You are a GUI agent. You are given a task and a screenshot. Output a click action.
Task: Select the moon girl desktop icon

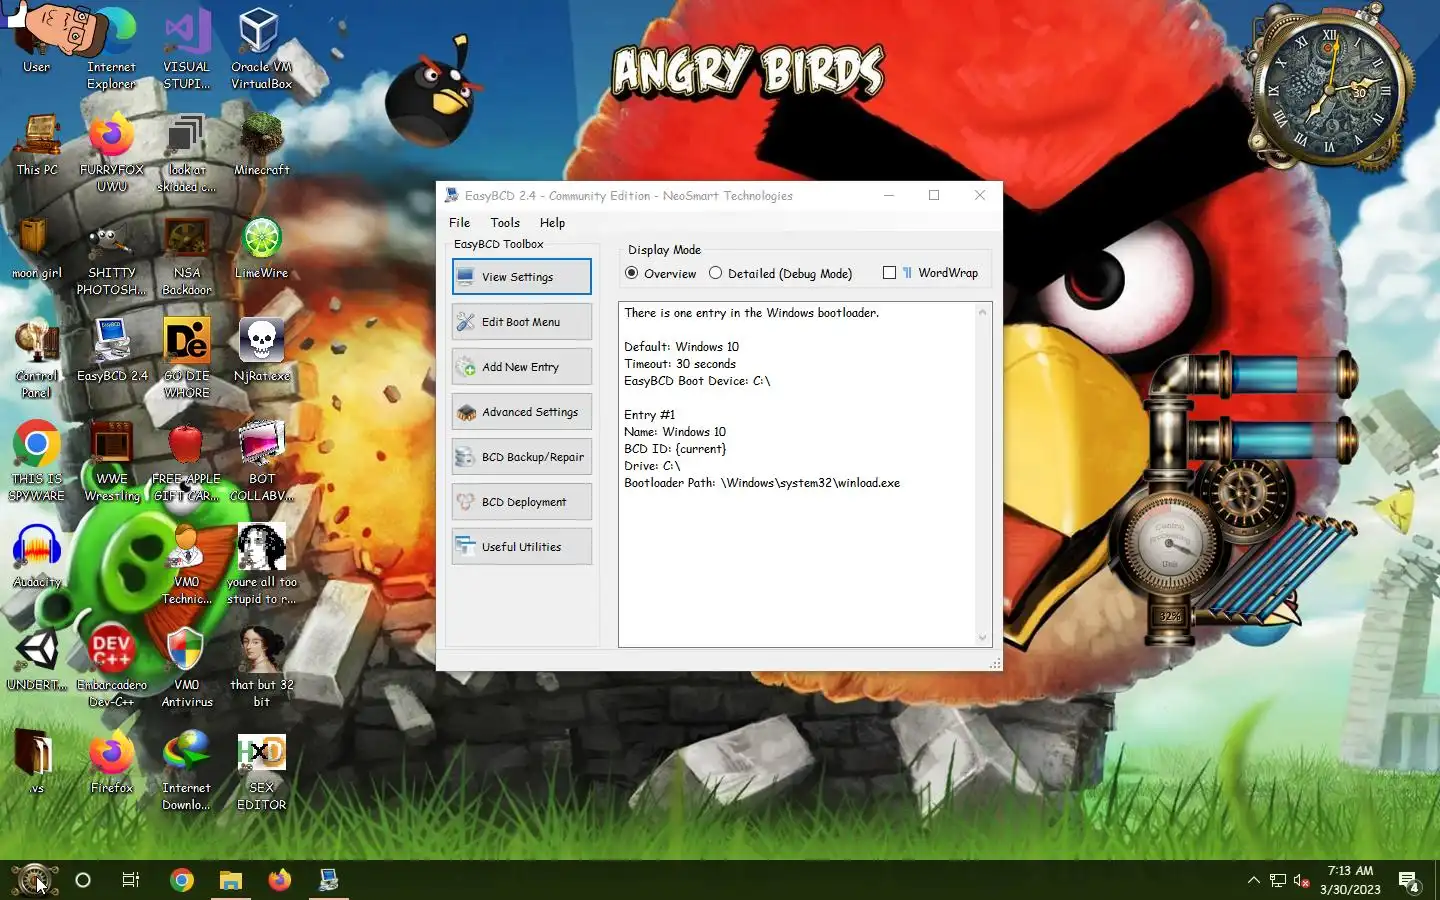37,248
